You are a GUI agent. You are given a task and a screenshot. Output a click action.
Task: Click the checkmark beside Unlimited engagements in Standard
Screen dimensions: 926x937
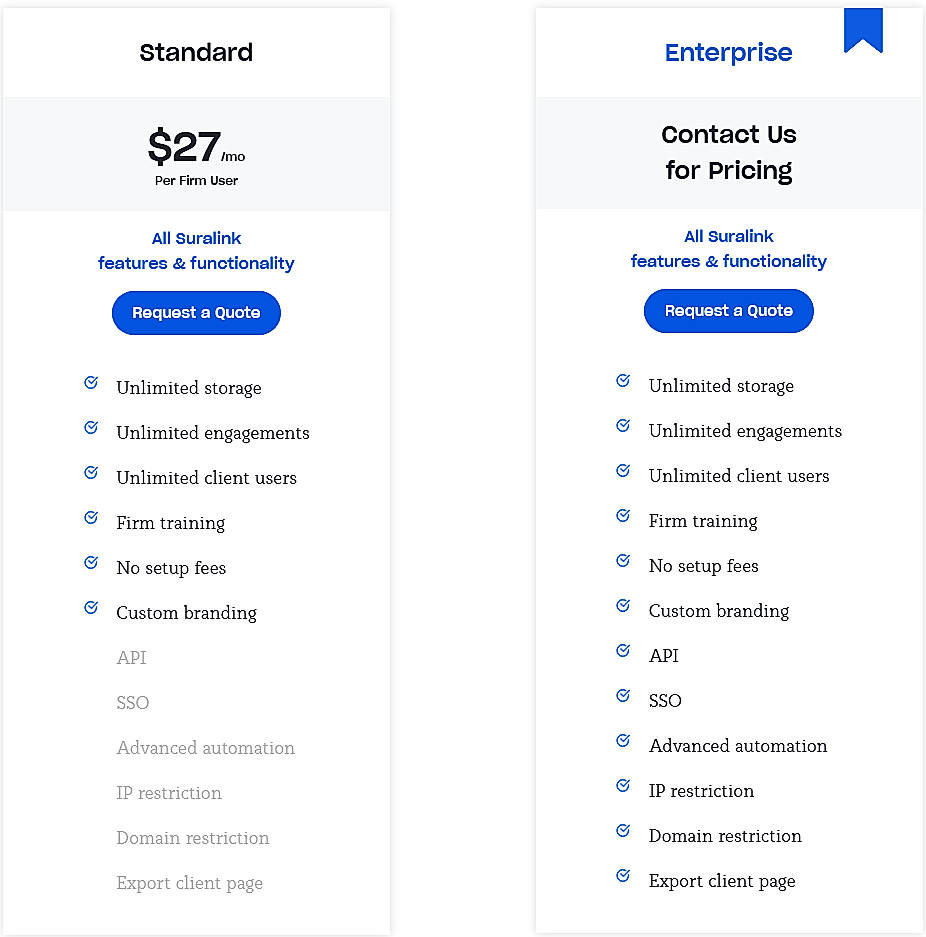point(91,427)
